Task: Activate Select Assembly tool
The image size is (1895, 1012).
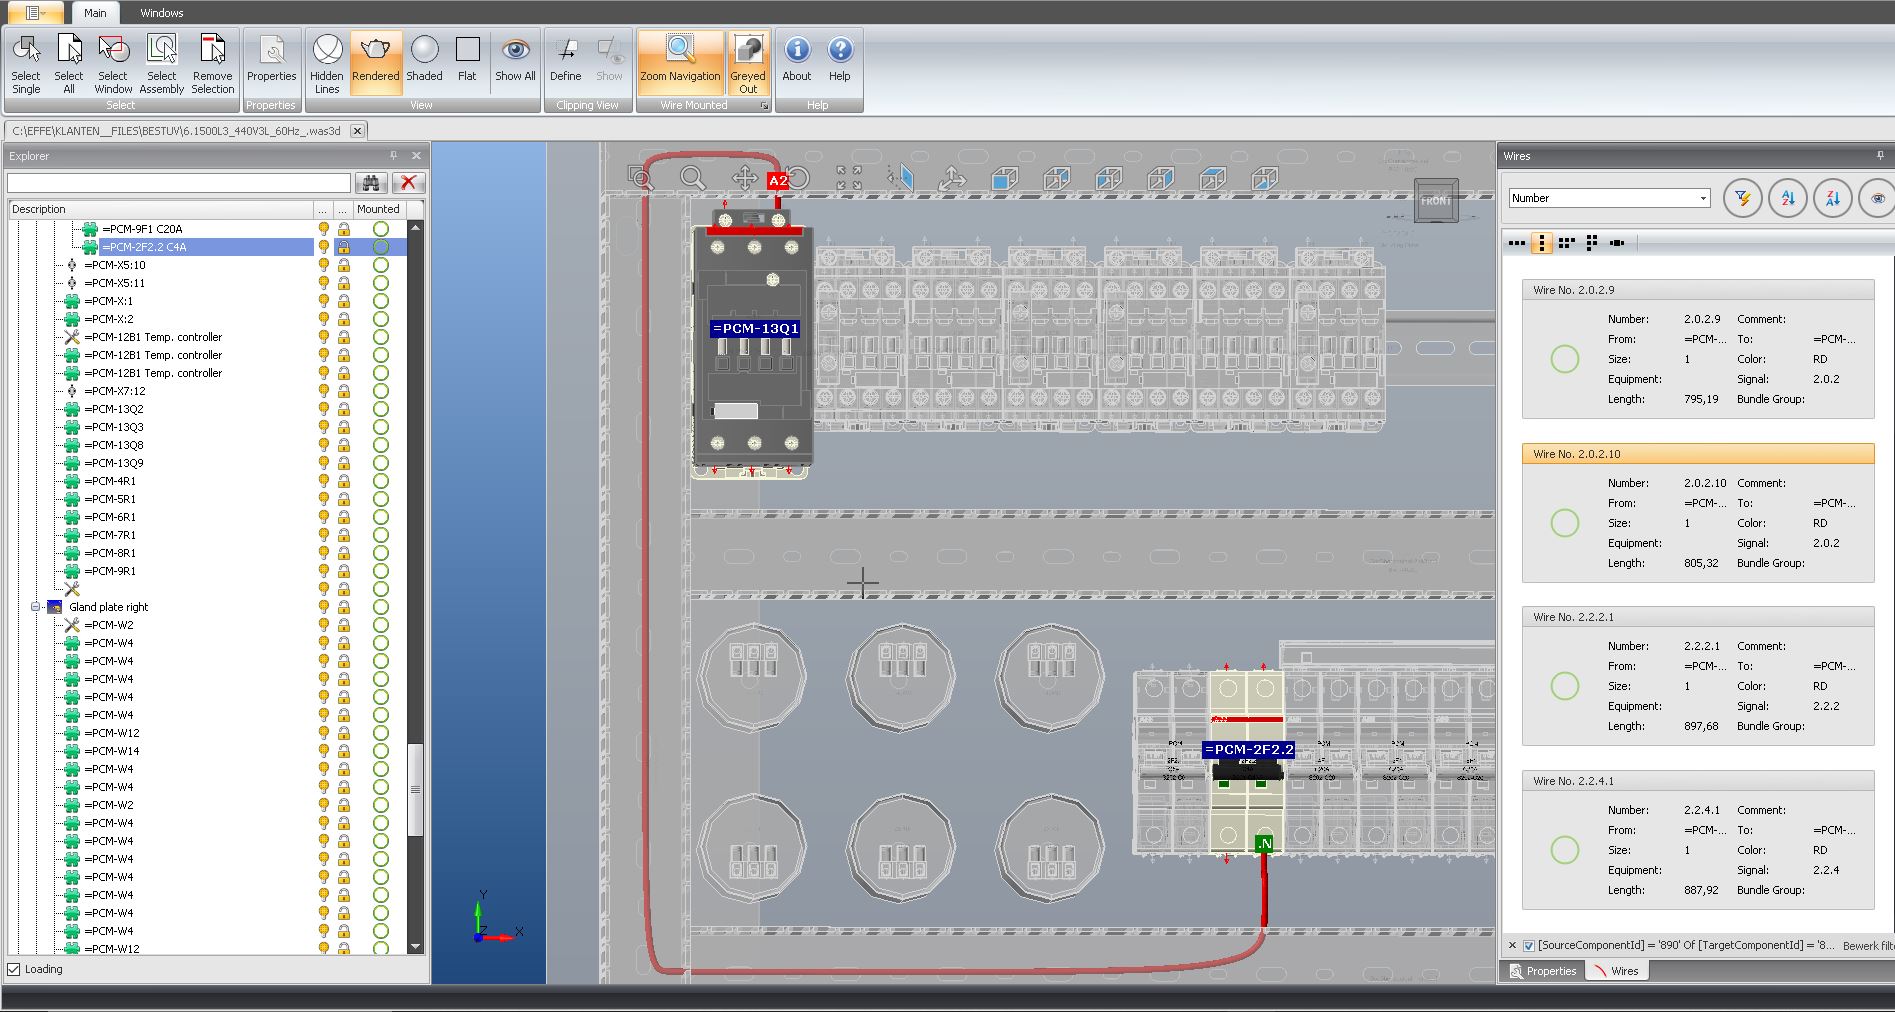Action: [162, 64]
